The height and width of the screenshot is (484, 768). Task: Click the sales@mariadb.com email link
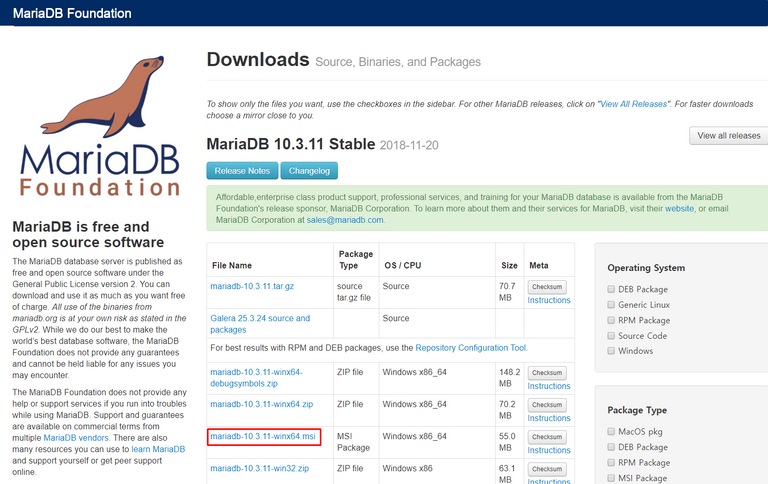tap(345, 220)
